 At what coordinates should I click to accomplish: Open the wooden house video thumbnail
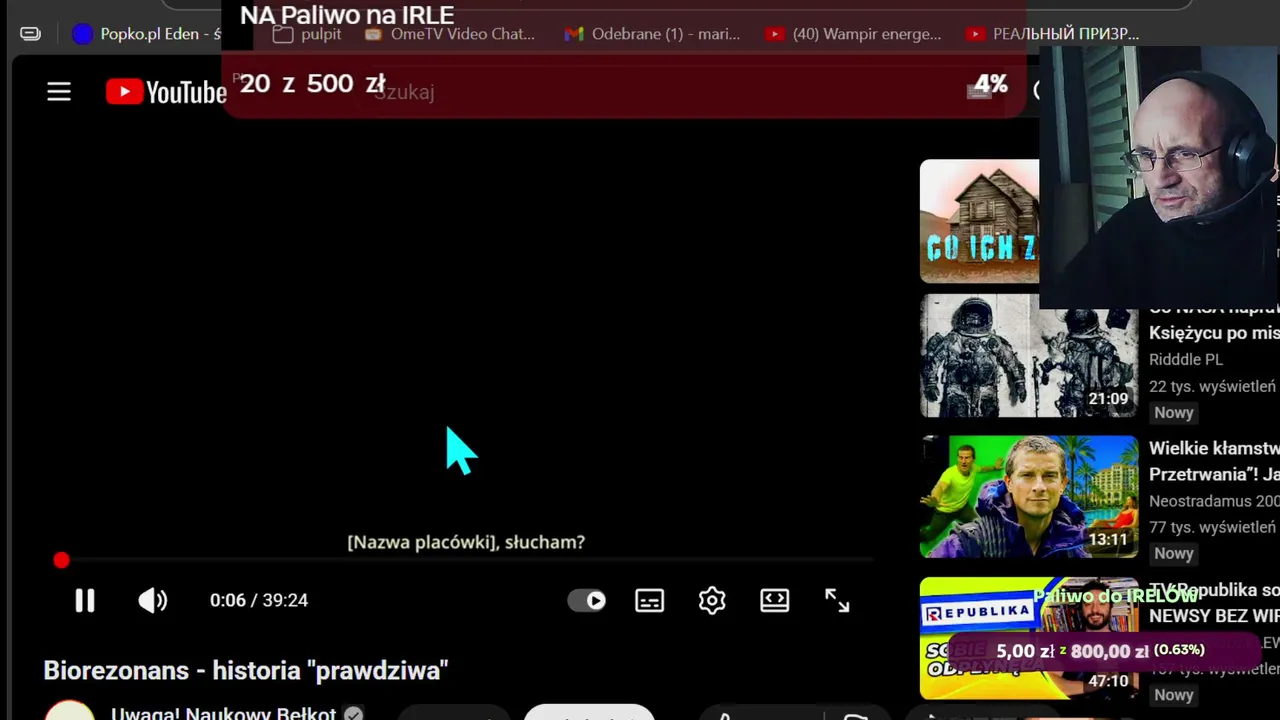(x=980, y=221)
